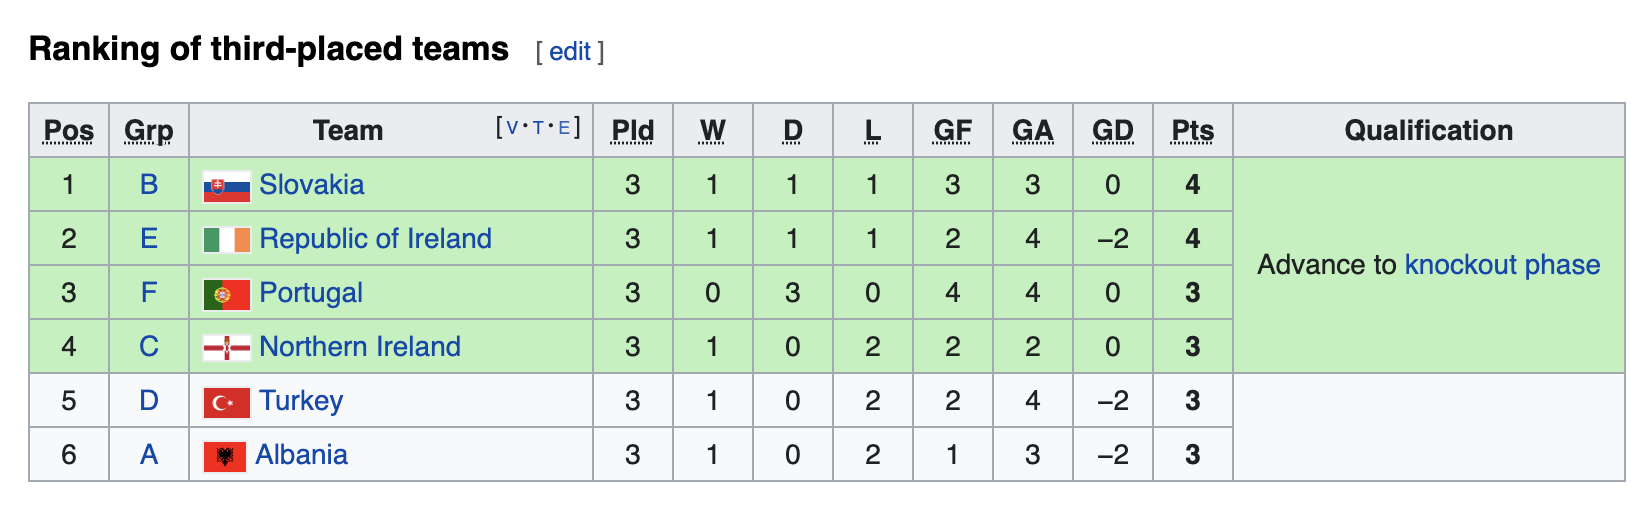The image size is (1644, 508).
Task: Click the T template talk link
Action: tap(538, 128)
